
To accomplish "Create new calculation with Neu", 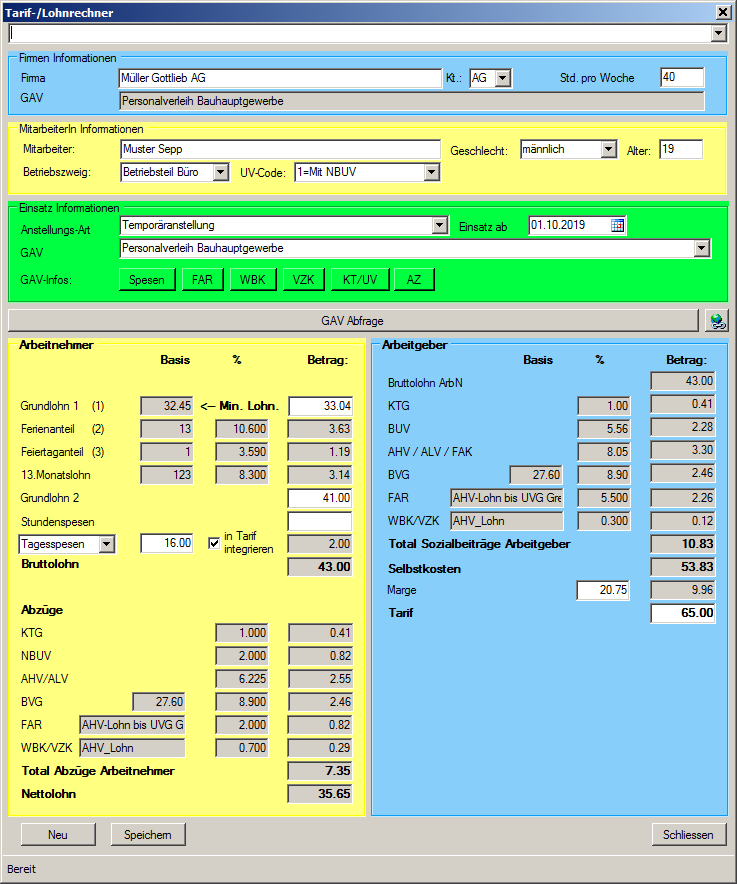I will click(x=58, y=834).
